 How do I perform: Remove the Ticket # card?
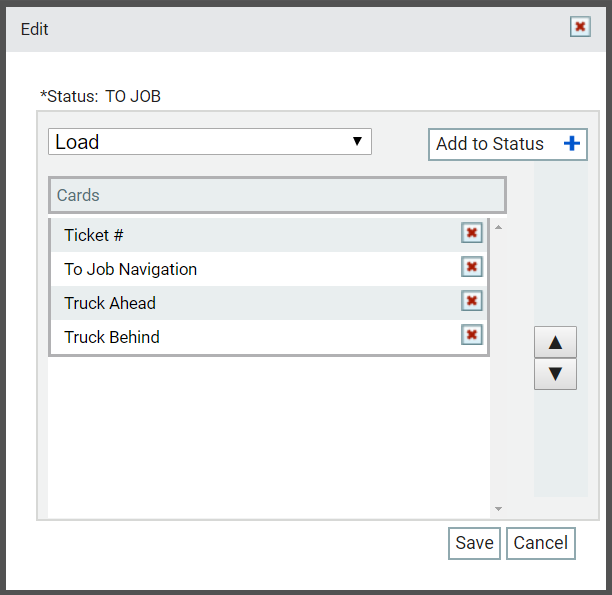coord(471,233)
